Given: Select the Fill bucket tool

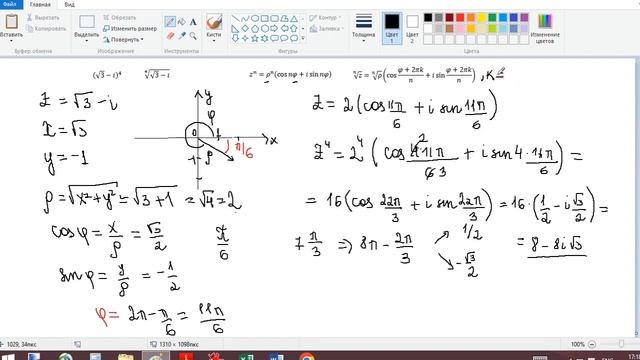Looking at the screenshot, I should (x=182, y=22).
